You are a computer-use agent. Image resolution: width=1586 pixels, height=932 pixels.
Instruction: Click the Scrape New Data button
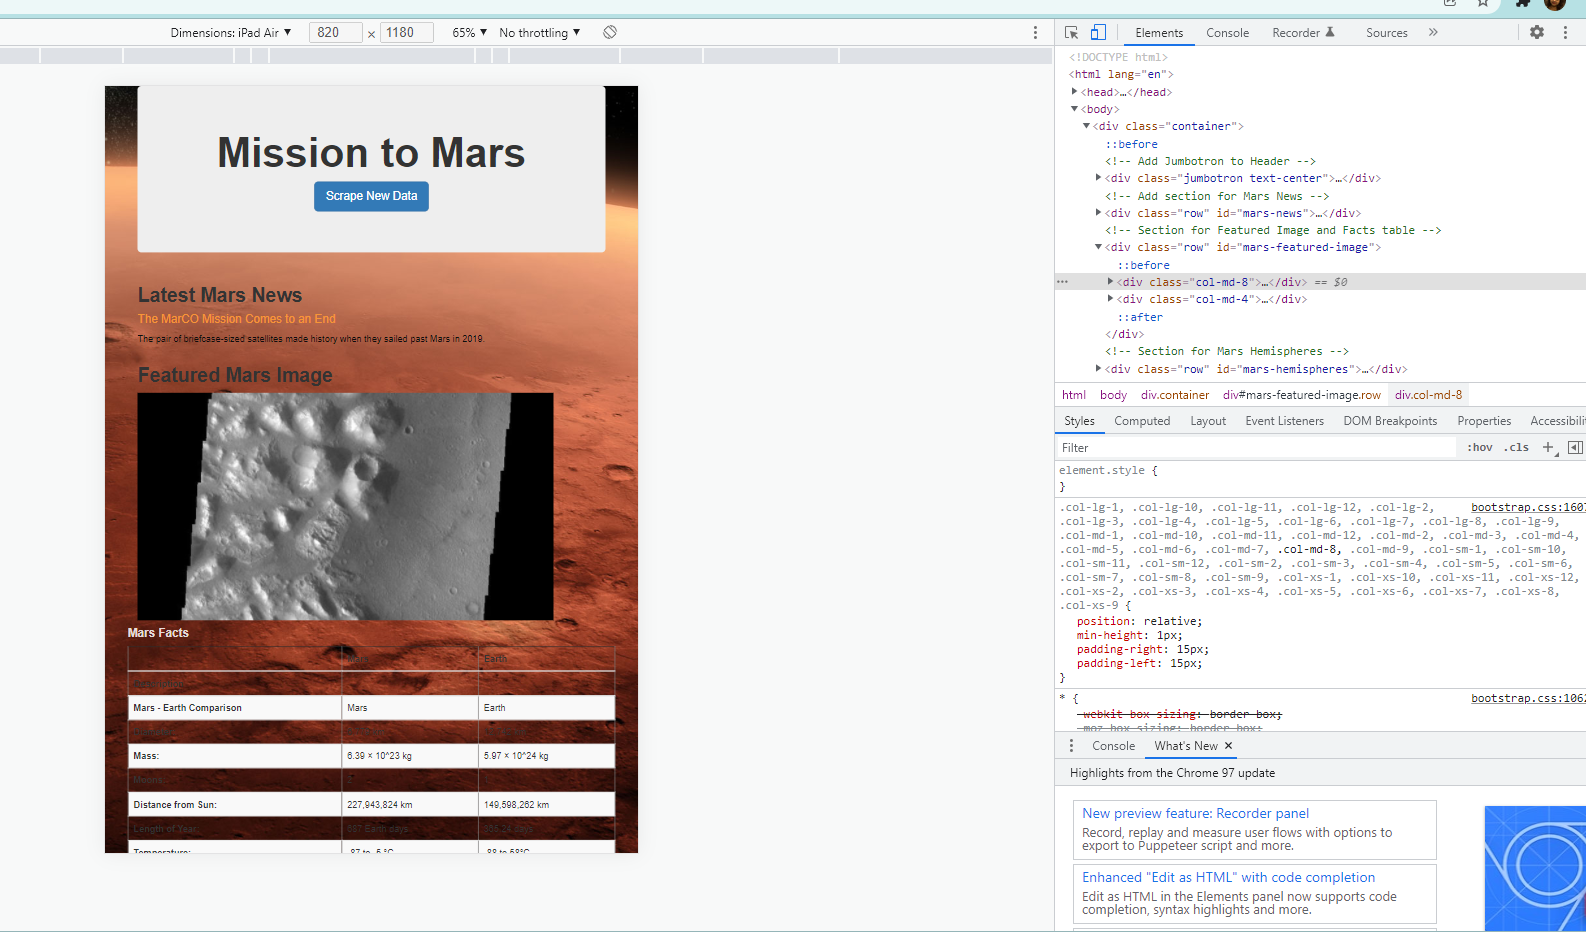(x=371, y=196)
